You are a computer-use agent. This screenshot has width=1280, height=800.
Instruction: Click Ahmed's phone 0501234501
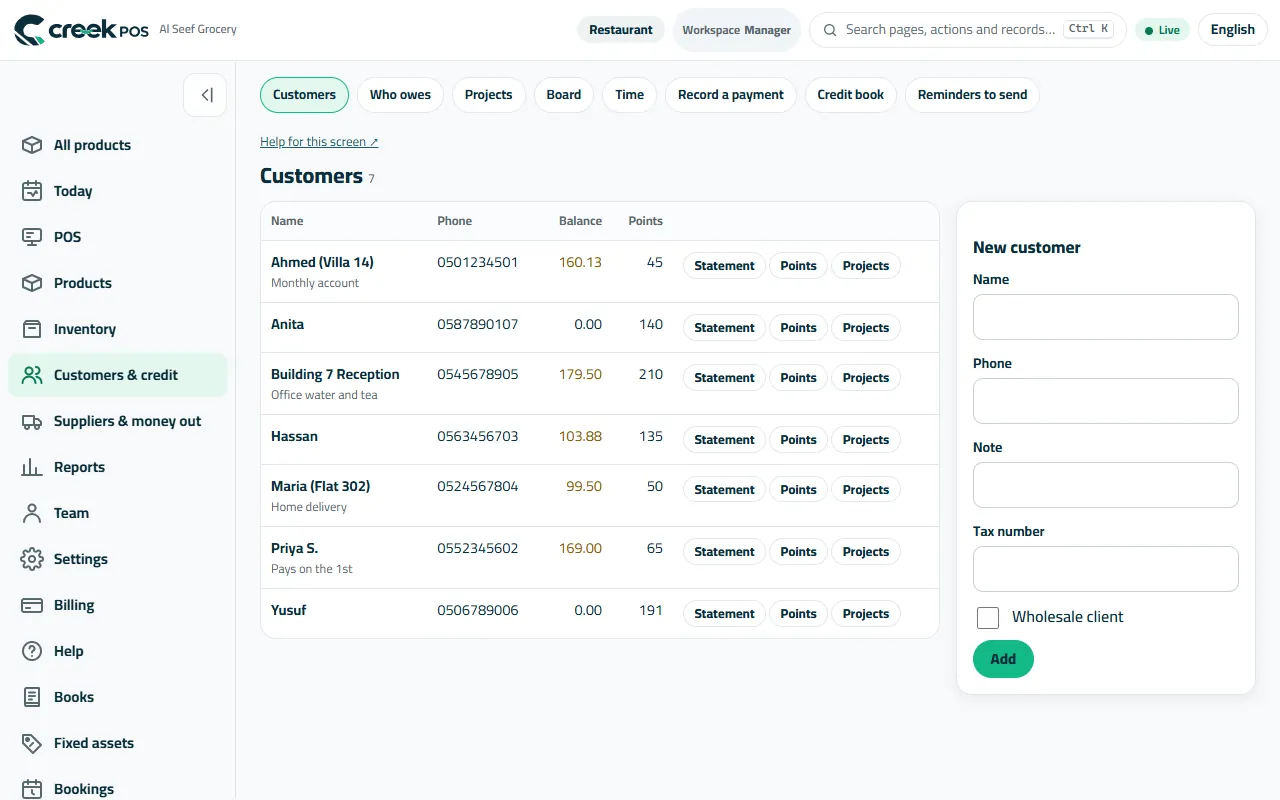(x=478, y=262)
